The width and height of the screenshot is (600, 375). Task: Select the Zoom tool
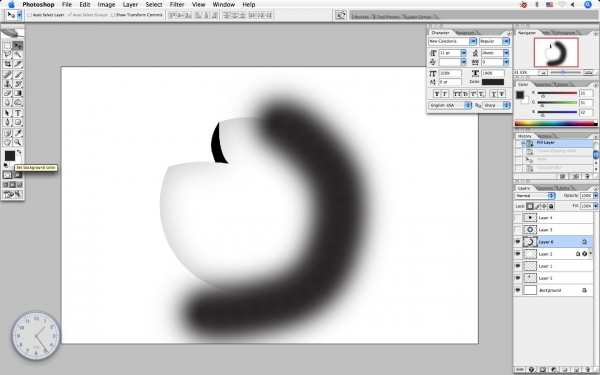point(18,142)
